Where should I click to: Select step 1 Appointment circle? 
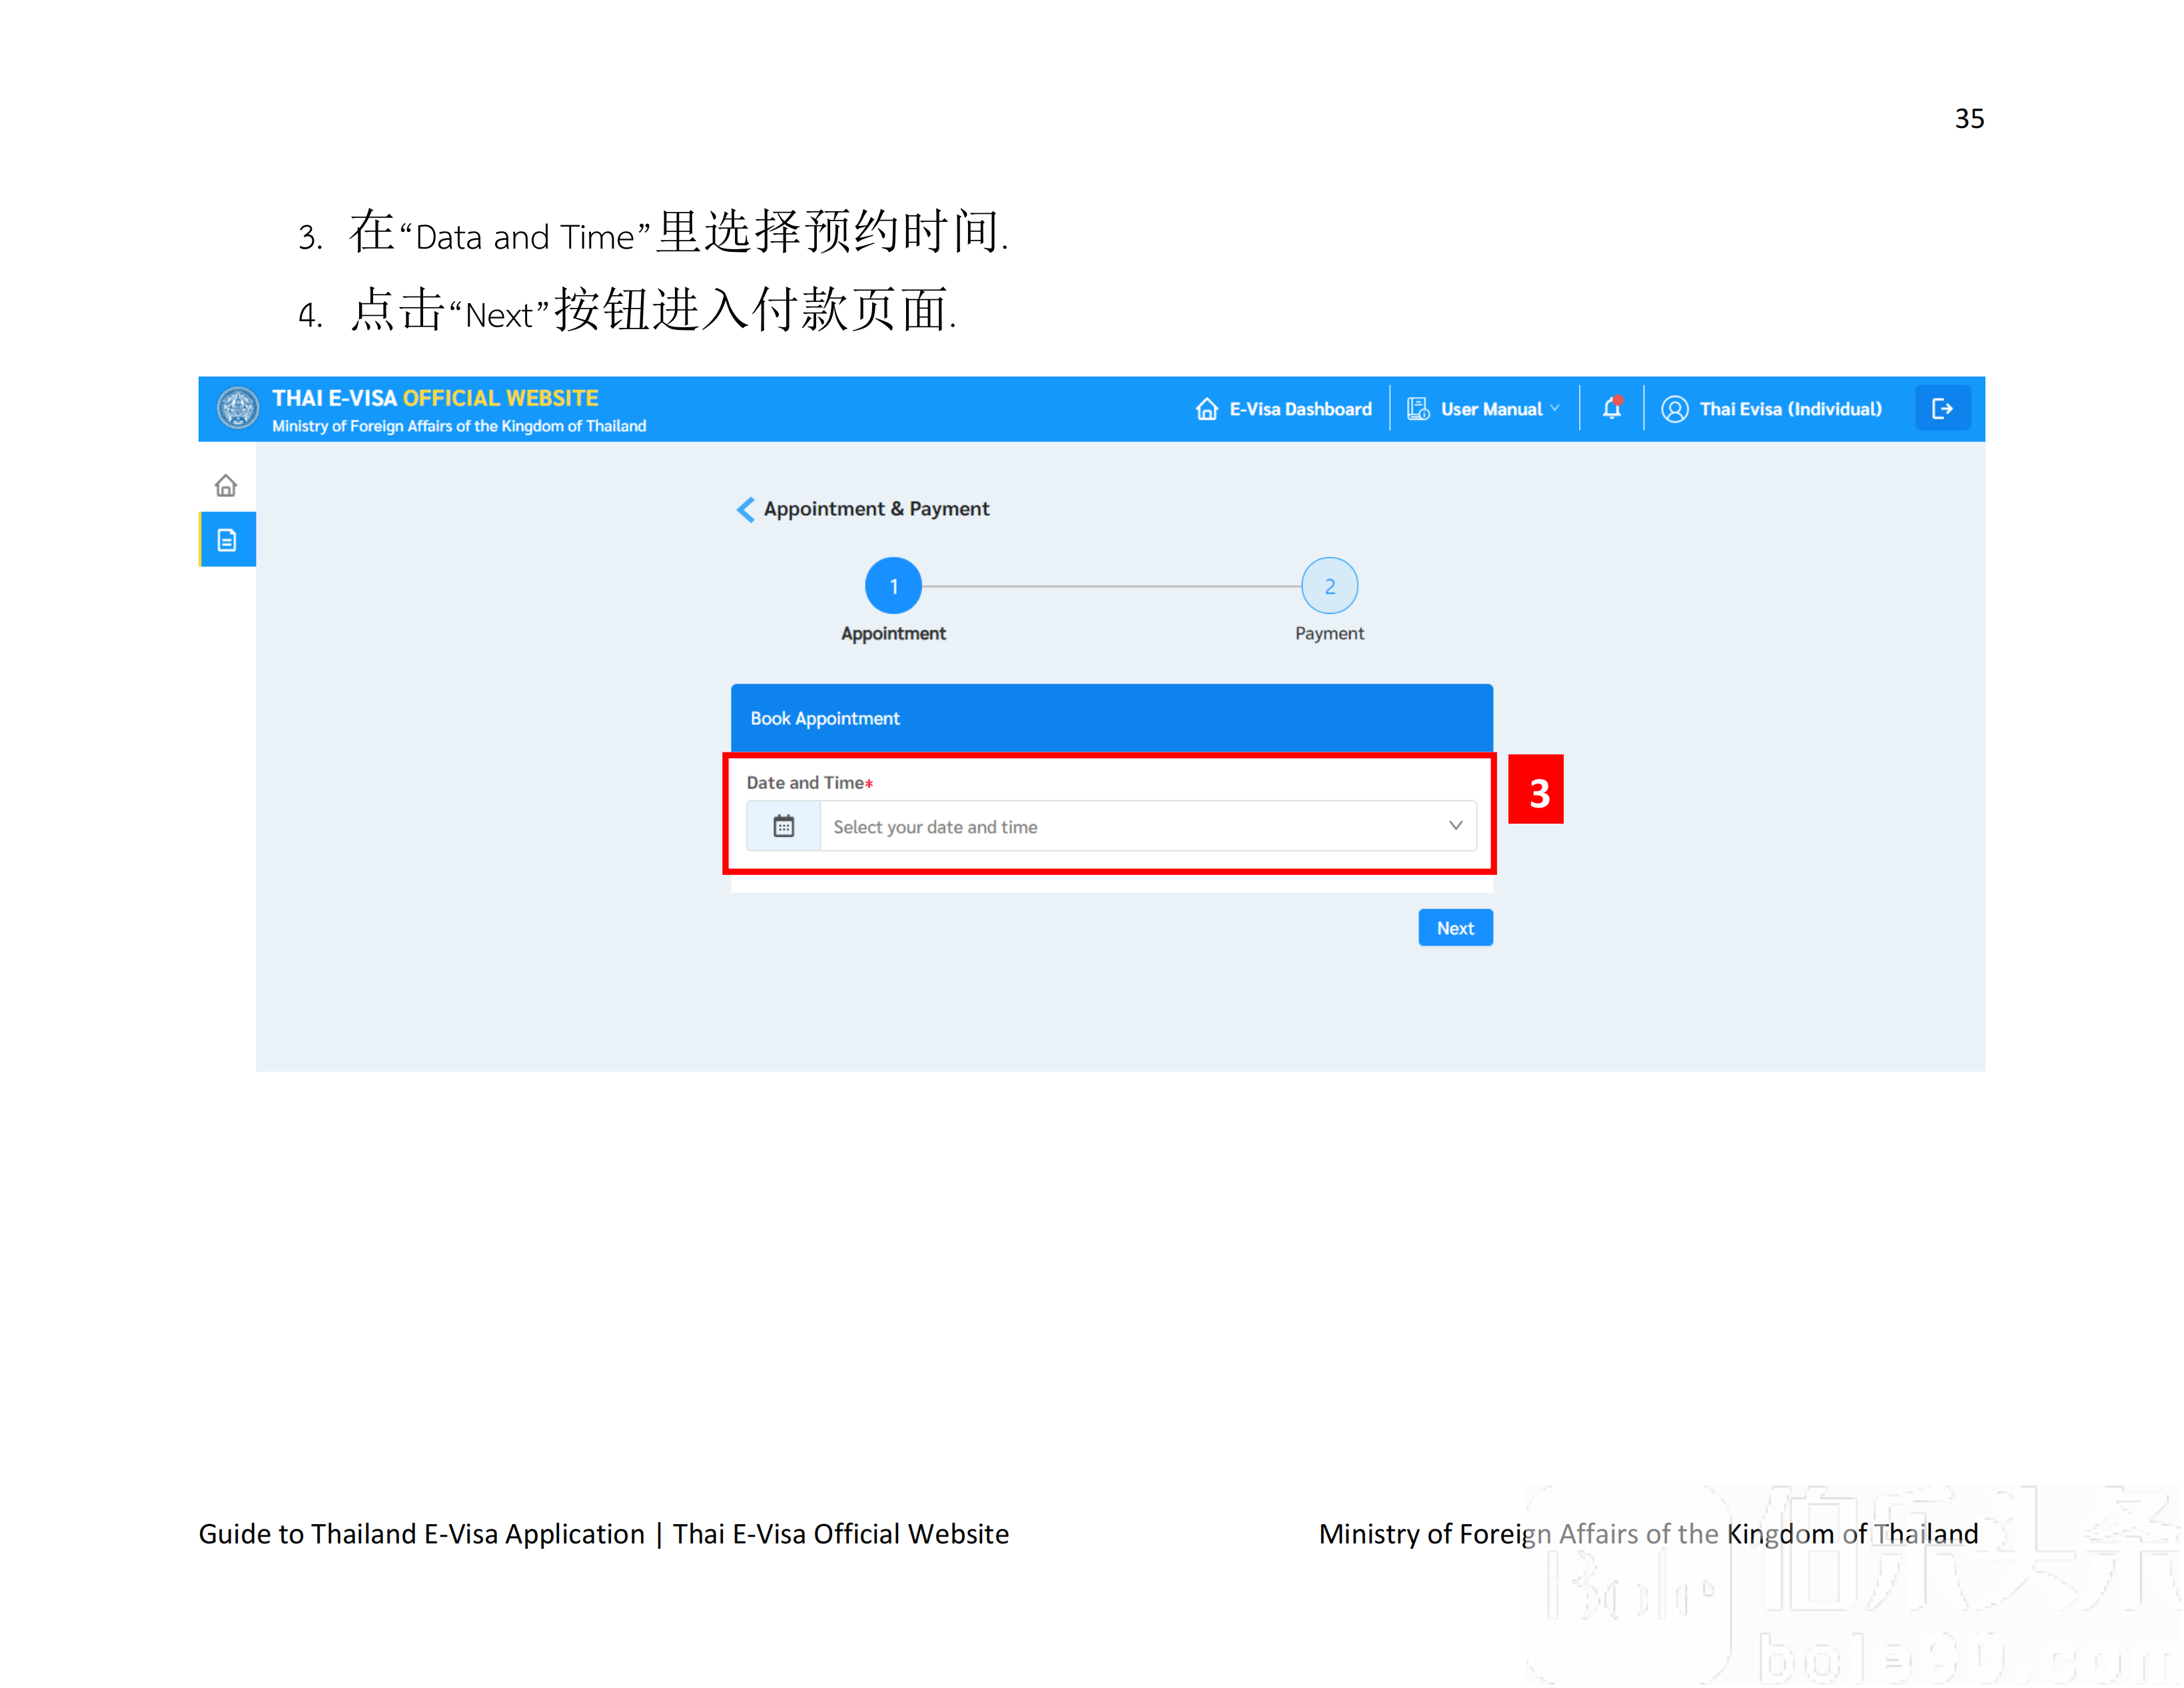(893, 585)
